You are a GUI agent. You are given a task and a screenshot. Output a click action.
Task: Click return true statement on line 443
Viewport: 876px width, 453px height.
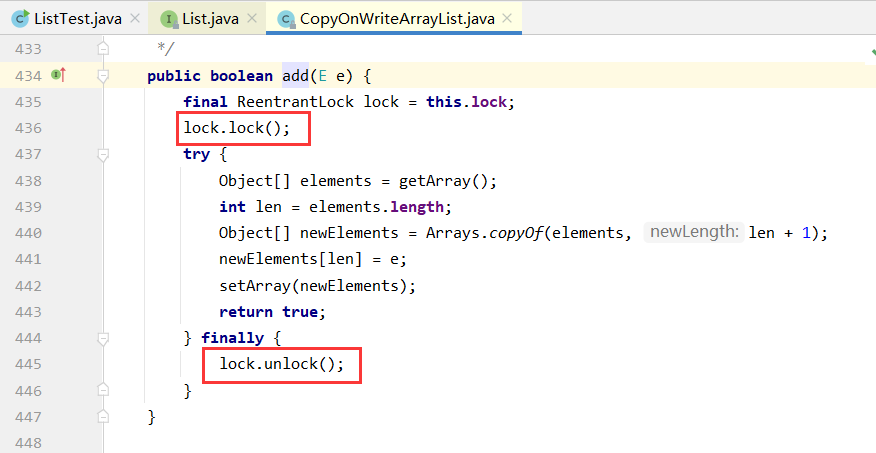tap(272, 312)
